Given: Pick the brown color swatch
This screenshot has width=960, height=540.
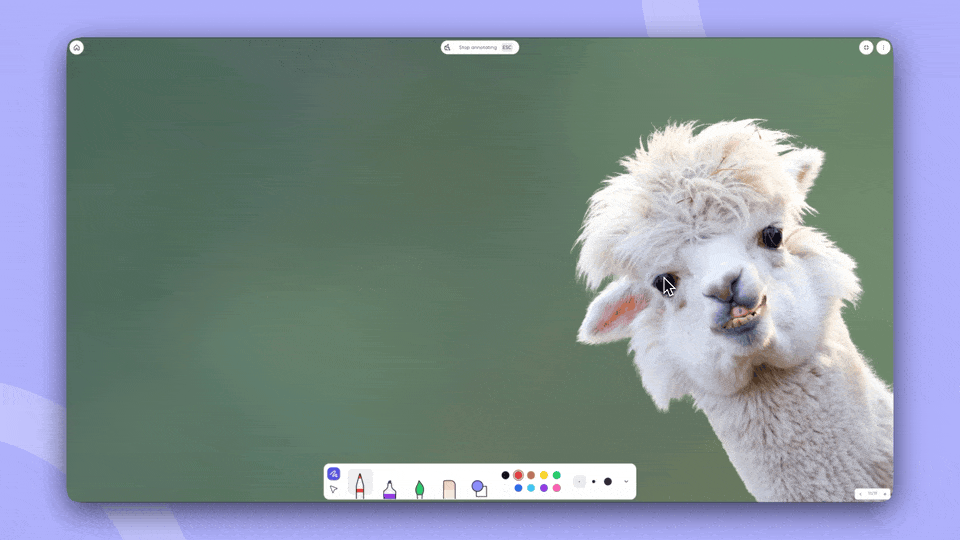Looking at the screenshot, I should tap(531, 475).
